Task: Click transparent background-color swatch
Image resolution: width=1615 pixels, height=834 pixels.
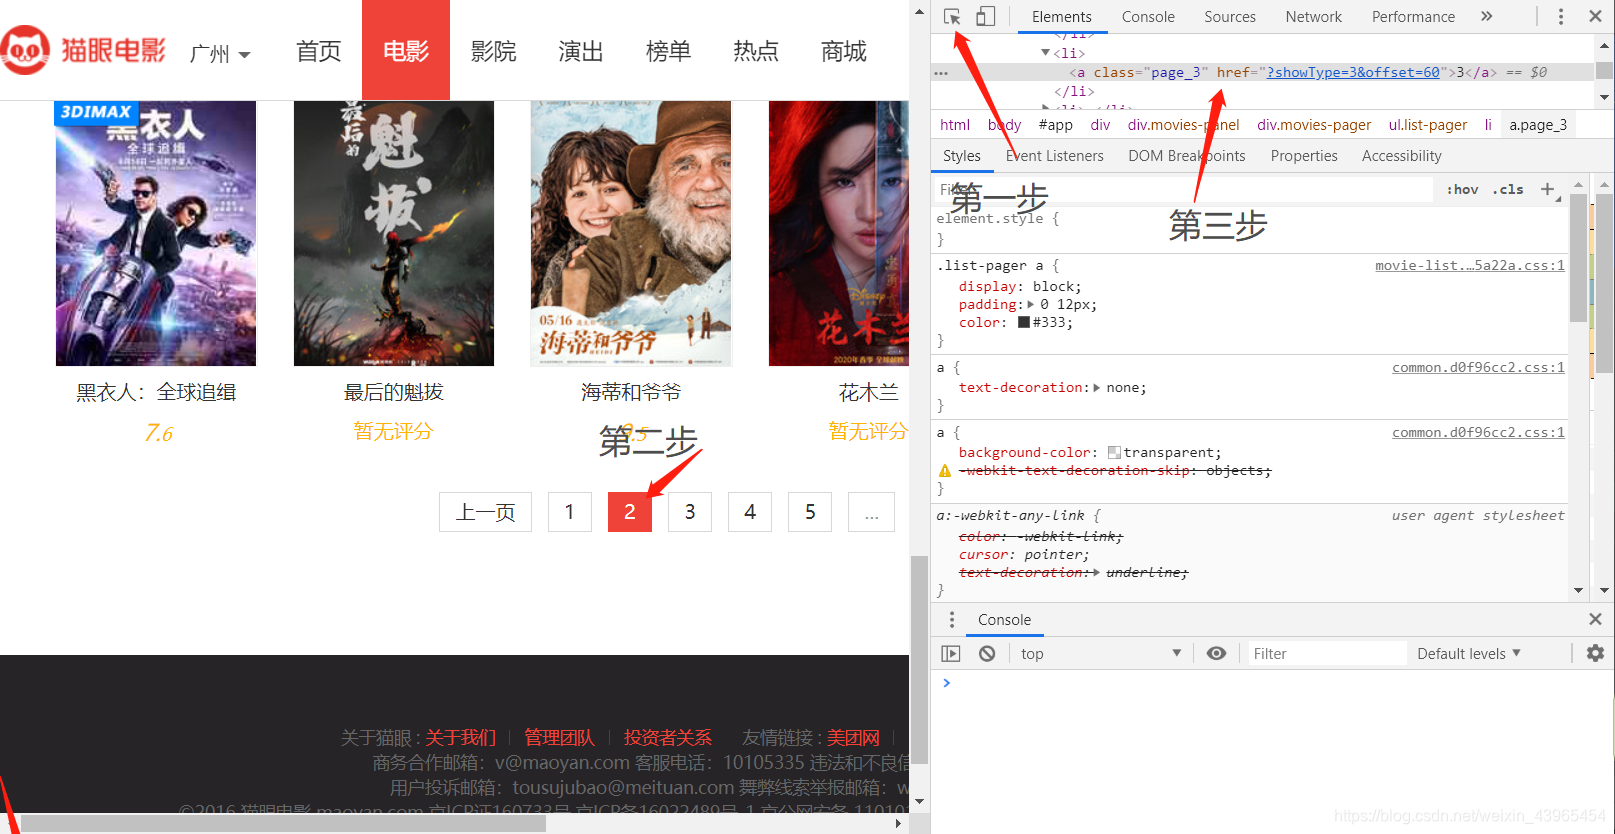Action: tap(1114, 452)
